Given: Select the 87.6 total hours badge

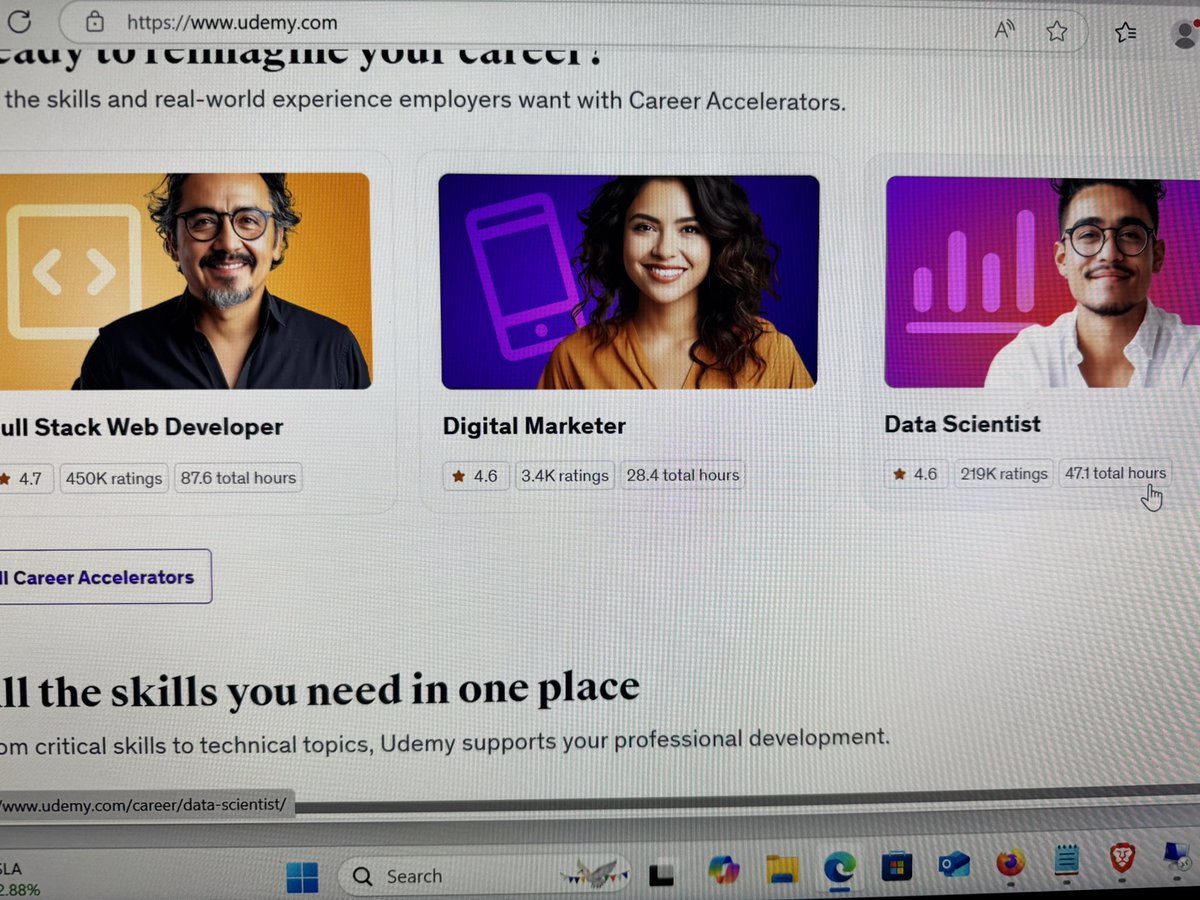Looking at the screenshot, I should click(x=238, y=478).
